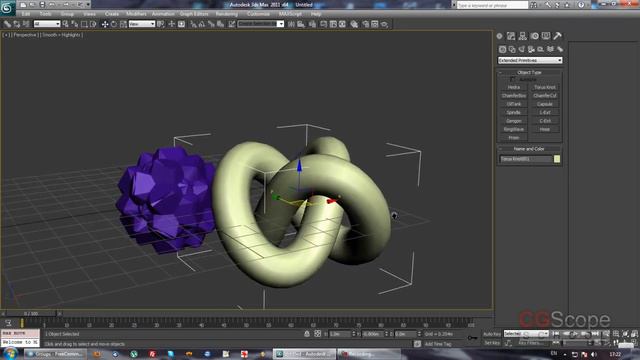
Task: Open the 'Selected' key target dropdown
Action: pyautogui.click(x=526, y=334)
